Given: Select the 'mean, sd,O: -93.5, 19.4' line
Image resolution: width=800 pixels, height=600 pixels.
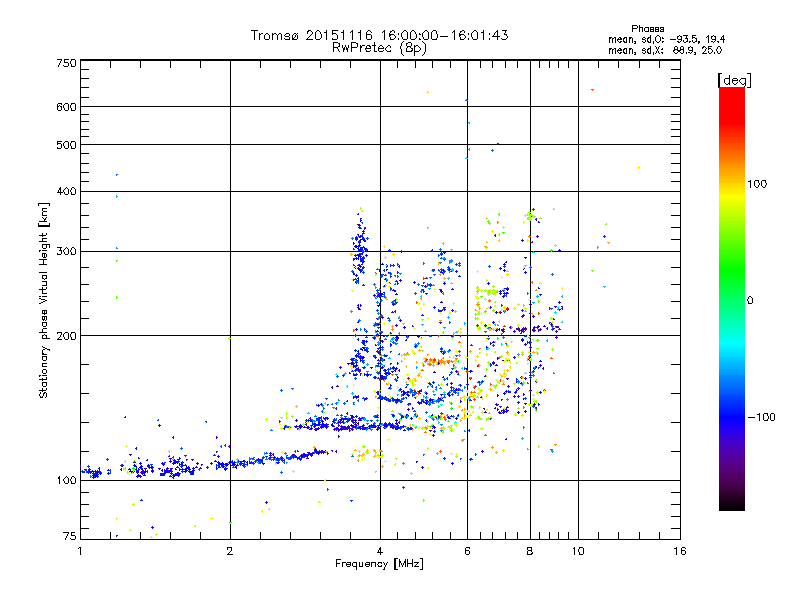Looking at the screenshot, I should 666,40.
